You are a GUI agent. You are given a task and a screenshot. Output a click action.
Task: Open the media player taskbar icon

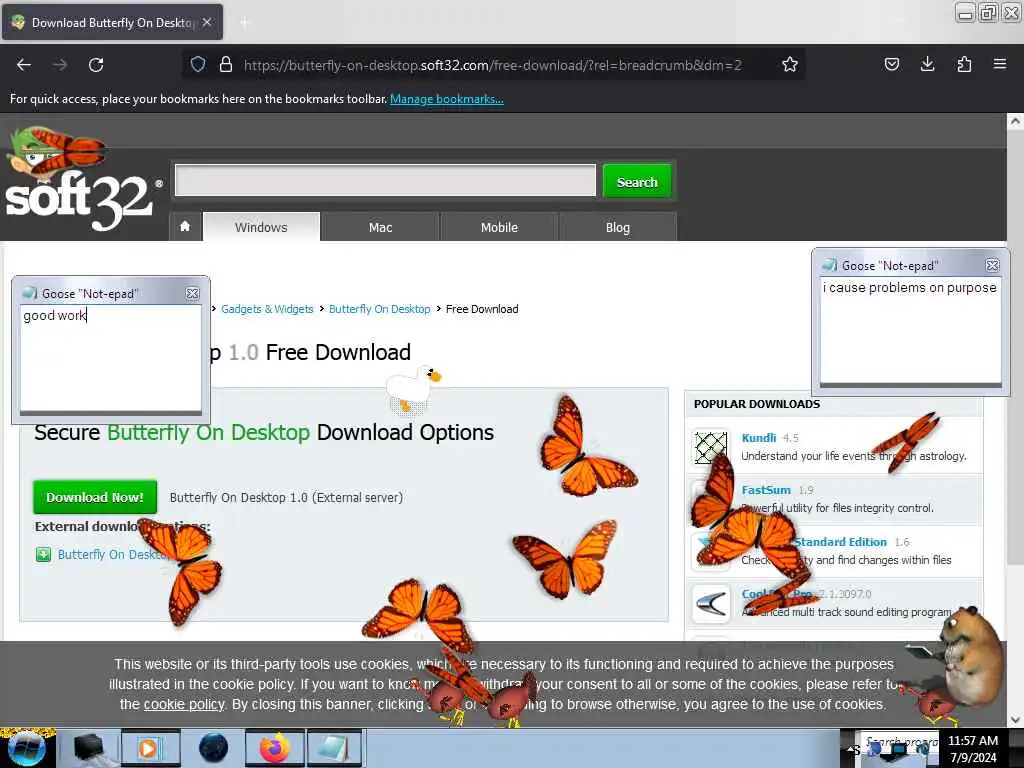click(x=150, y=748)
